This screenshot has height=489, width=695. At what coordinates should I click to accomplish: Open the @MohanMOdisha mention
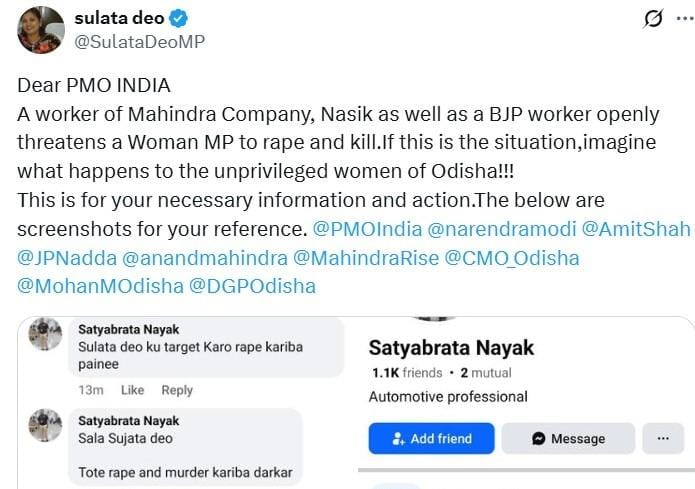click(101, 287)
